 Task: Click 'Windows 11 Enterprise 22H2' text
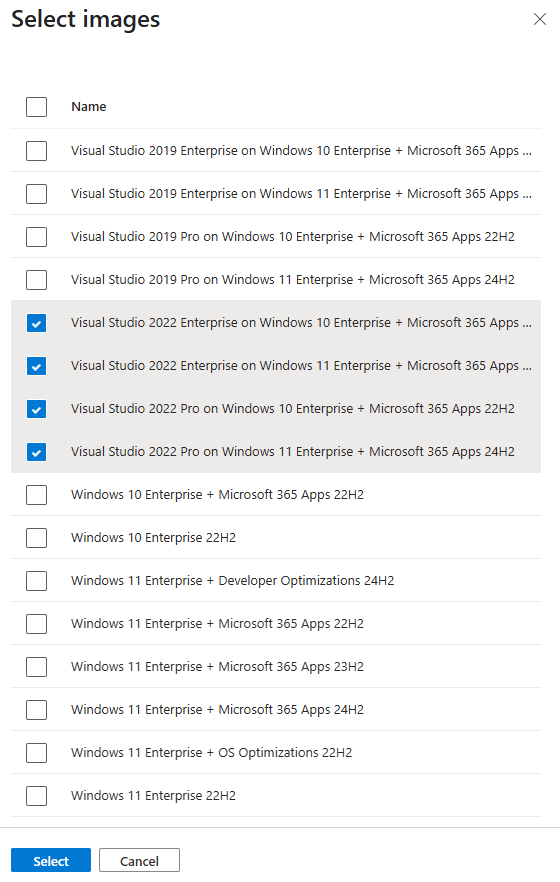(x=153, y=796)
